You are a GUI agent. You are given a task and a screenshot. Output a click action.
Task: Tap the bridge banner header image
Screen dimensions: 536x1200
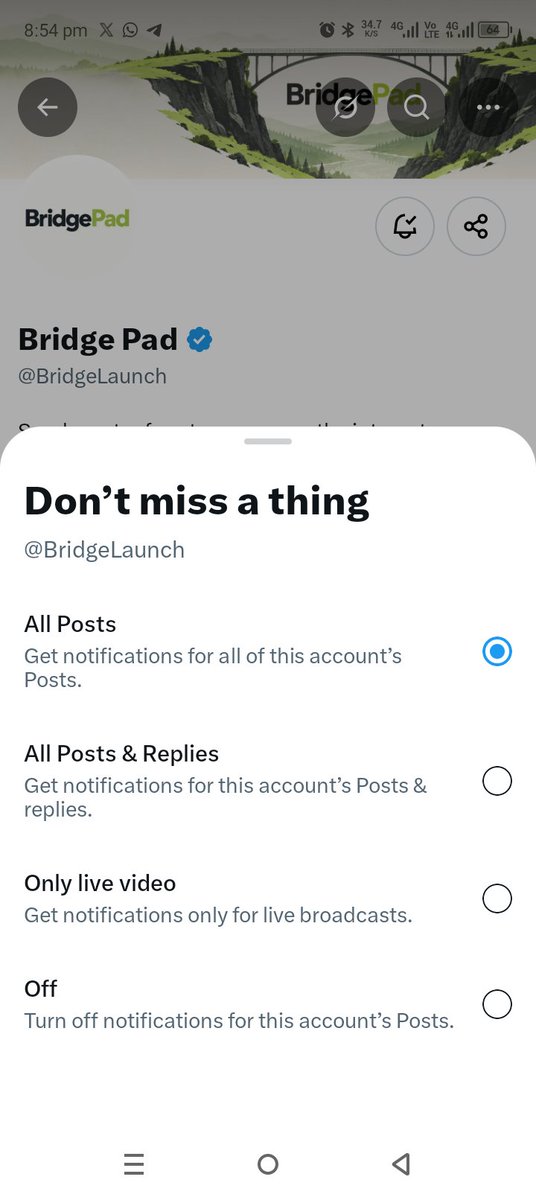(x=268, y=90)
